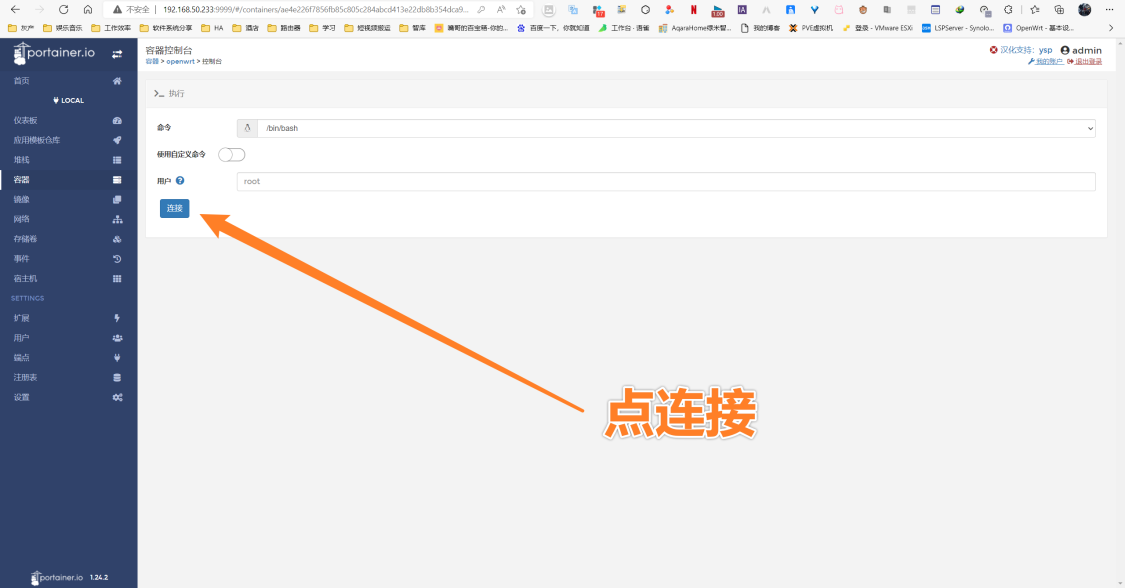Click the 镜像 images stack icon
Viewport: 1125px width, 588px height.
117,199
